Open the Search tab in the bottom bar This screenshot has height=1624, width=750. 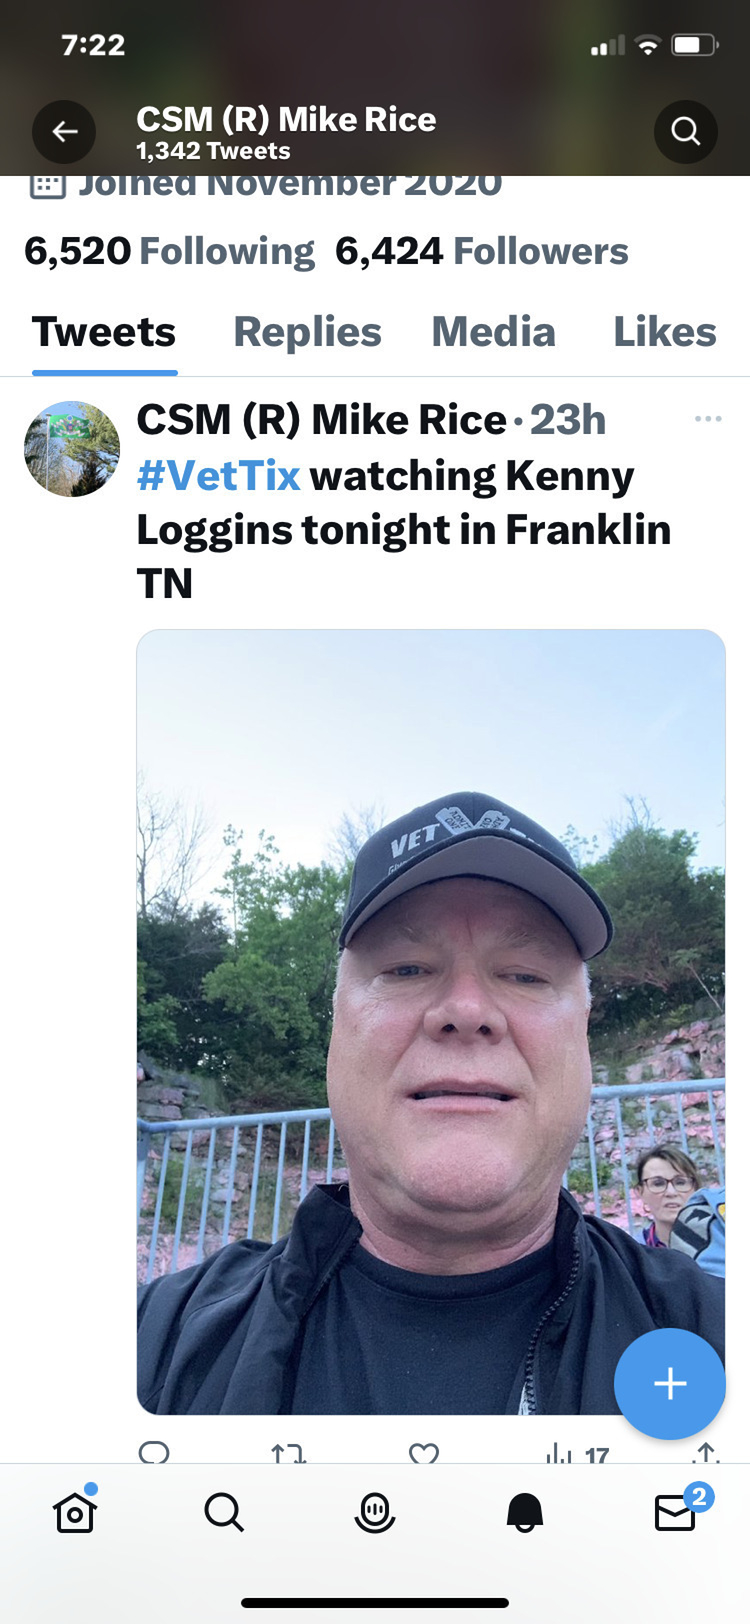coord(224,1512)
